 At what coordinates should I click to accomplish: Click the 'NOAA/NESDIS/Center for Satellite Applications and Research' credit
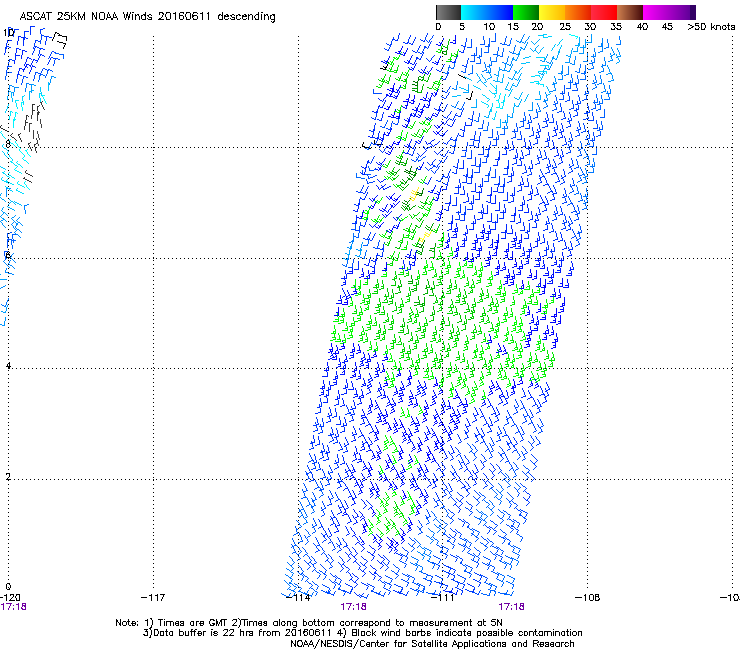[x=432, y=644]
